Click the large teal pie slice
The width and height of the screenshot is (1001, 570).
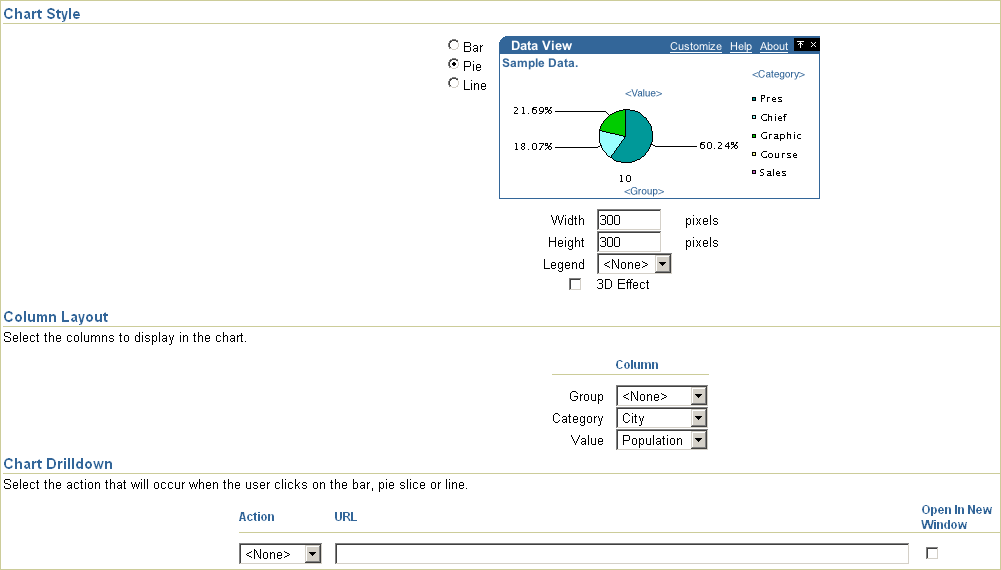[x=638, y=137]
